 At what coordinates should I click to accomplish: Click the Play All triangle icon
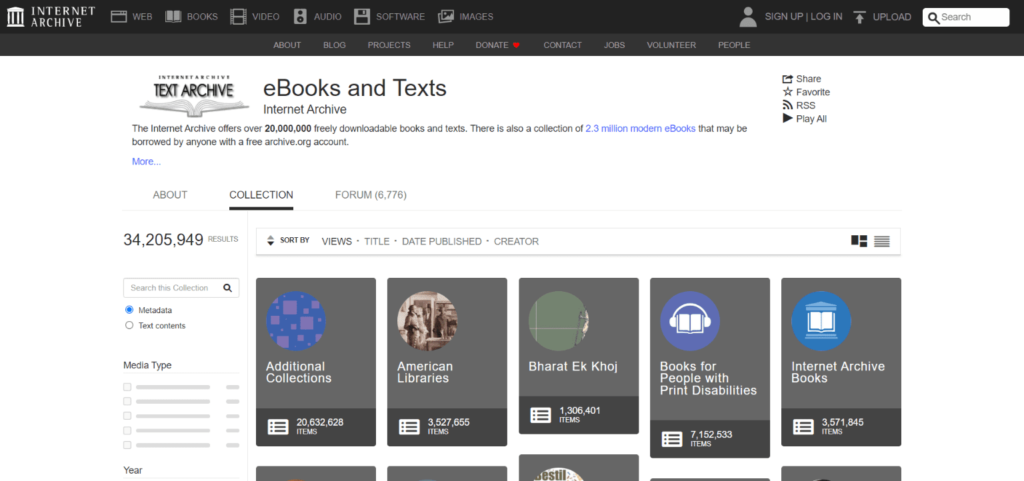pos(788,118)
